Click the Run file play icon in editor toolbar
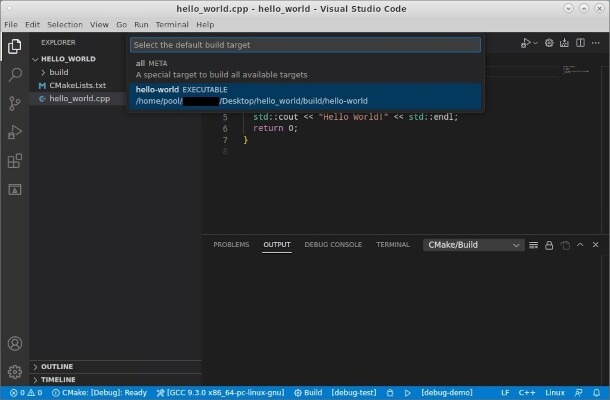Screen dimensions: 610x400 (x=526, y=43)
